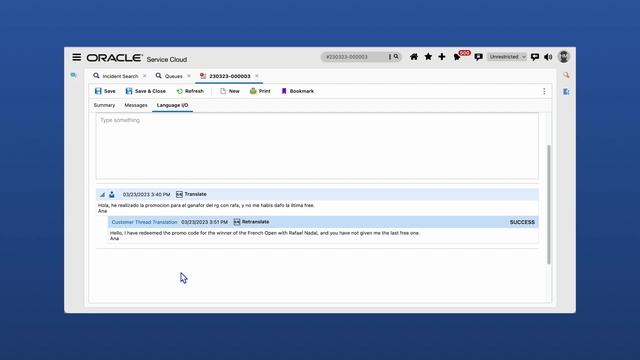This screenshot has height=360, width=640.
Task: Open the Messages sub-tab
Action: coord(136,105)
